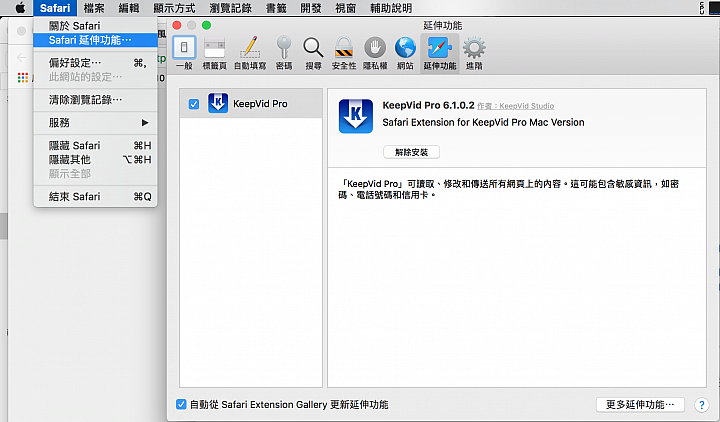Click the KeepVid Pro 6.1.0.2 title text

coord(428,105)
